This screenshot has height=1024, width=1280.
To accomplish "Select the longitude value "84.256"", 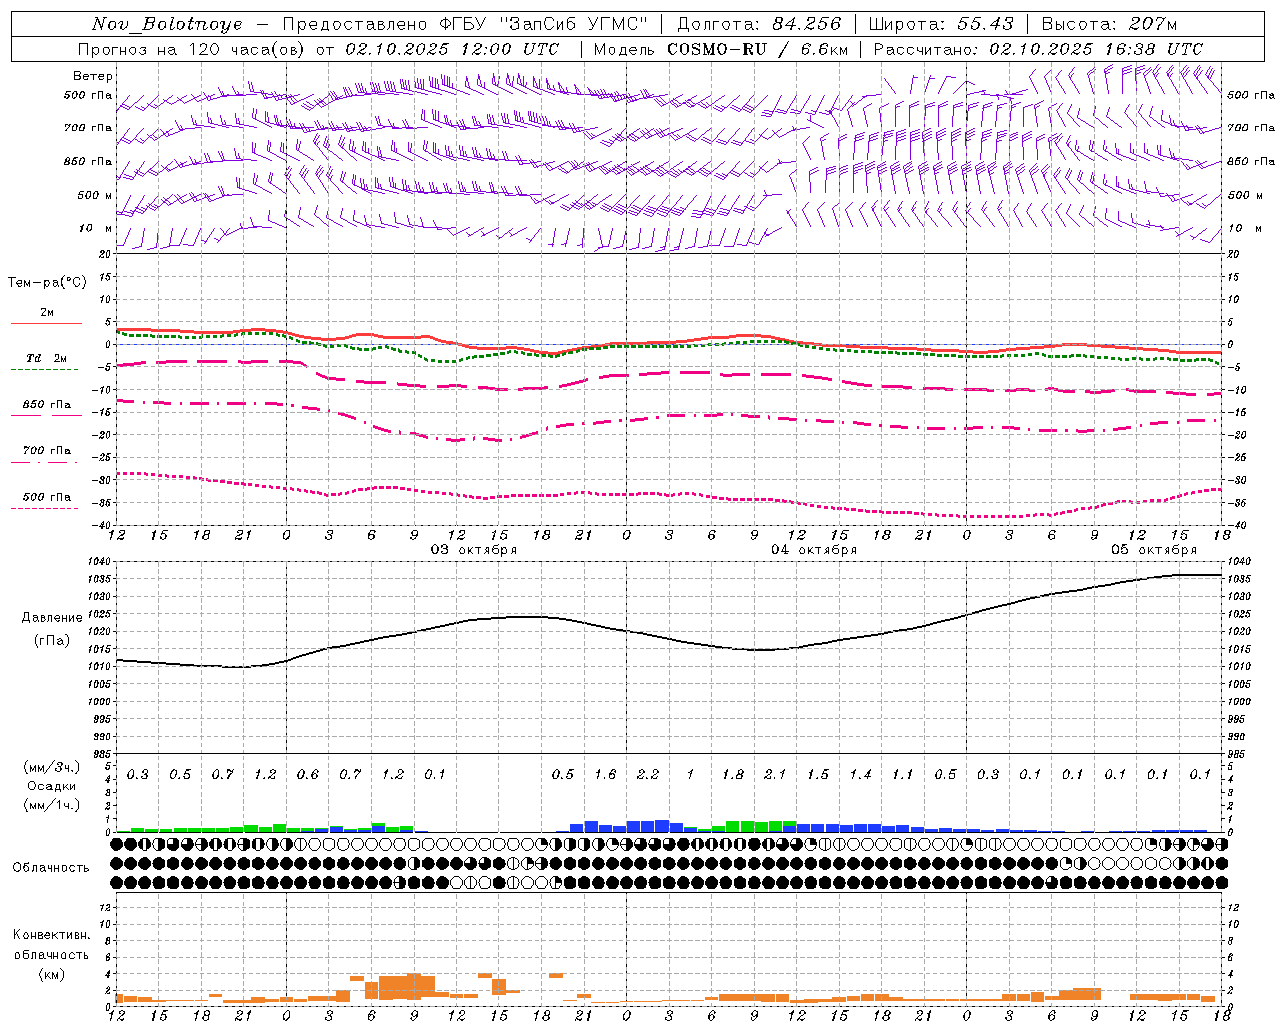I will pyautogui.click(x=805, y=24).
